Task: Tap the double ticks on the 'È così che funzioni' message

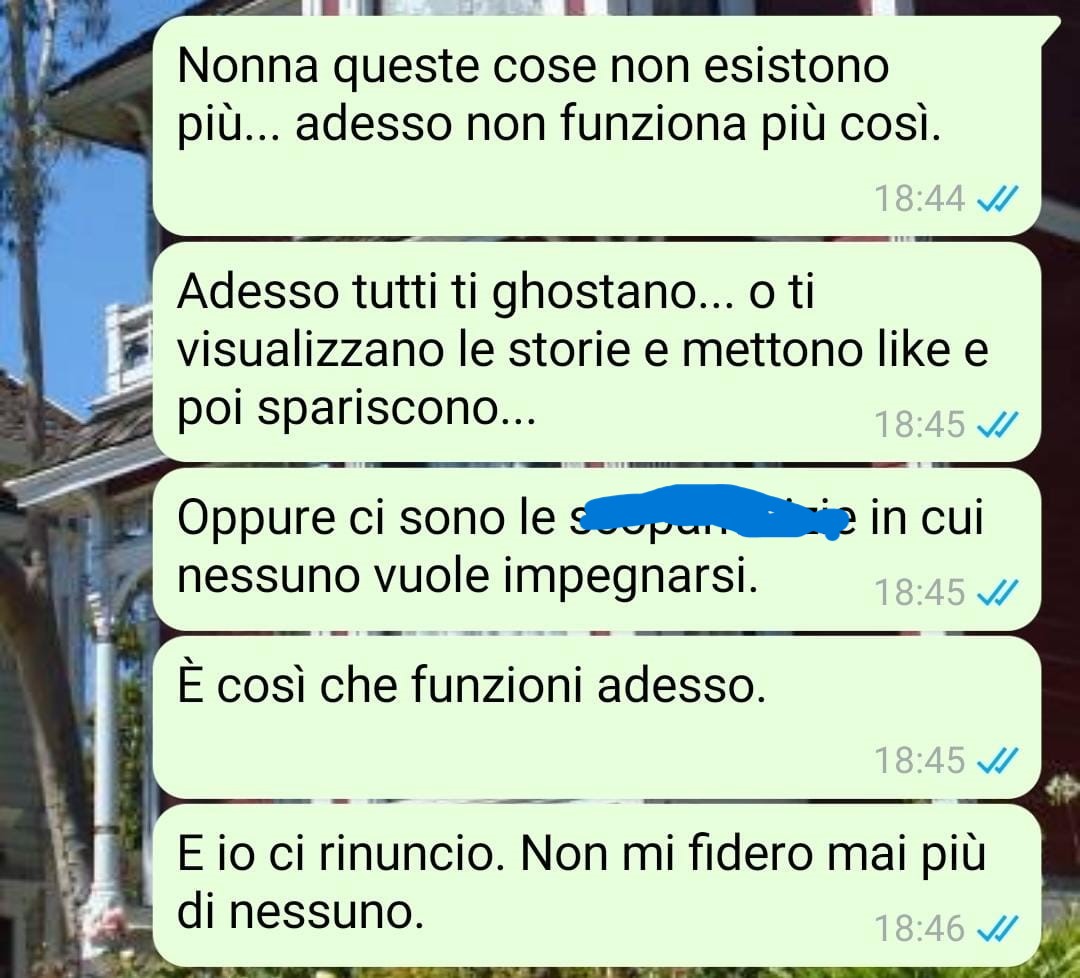Action: pyautogui.click(x=997, y=760)
